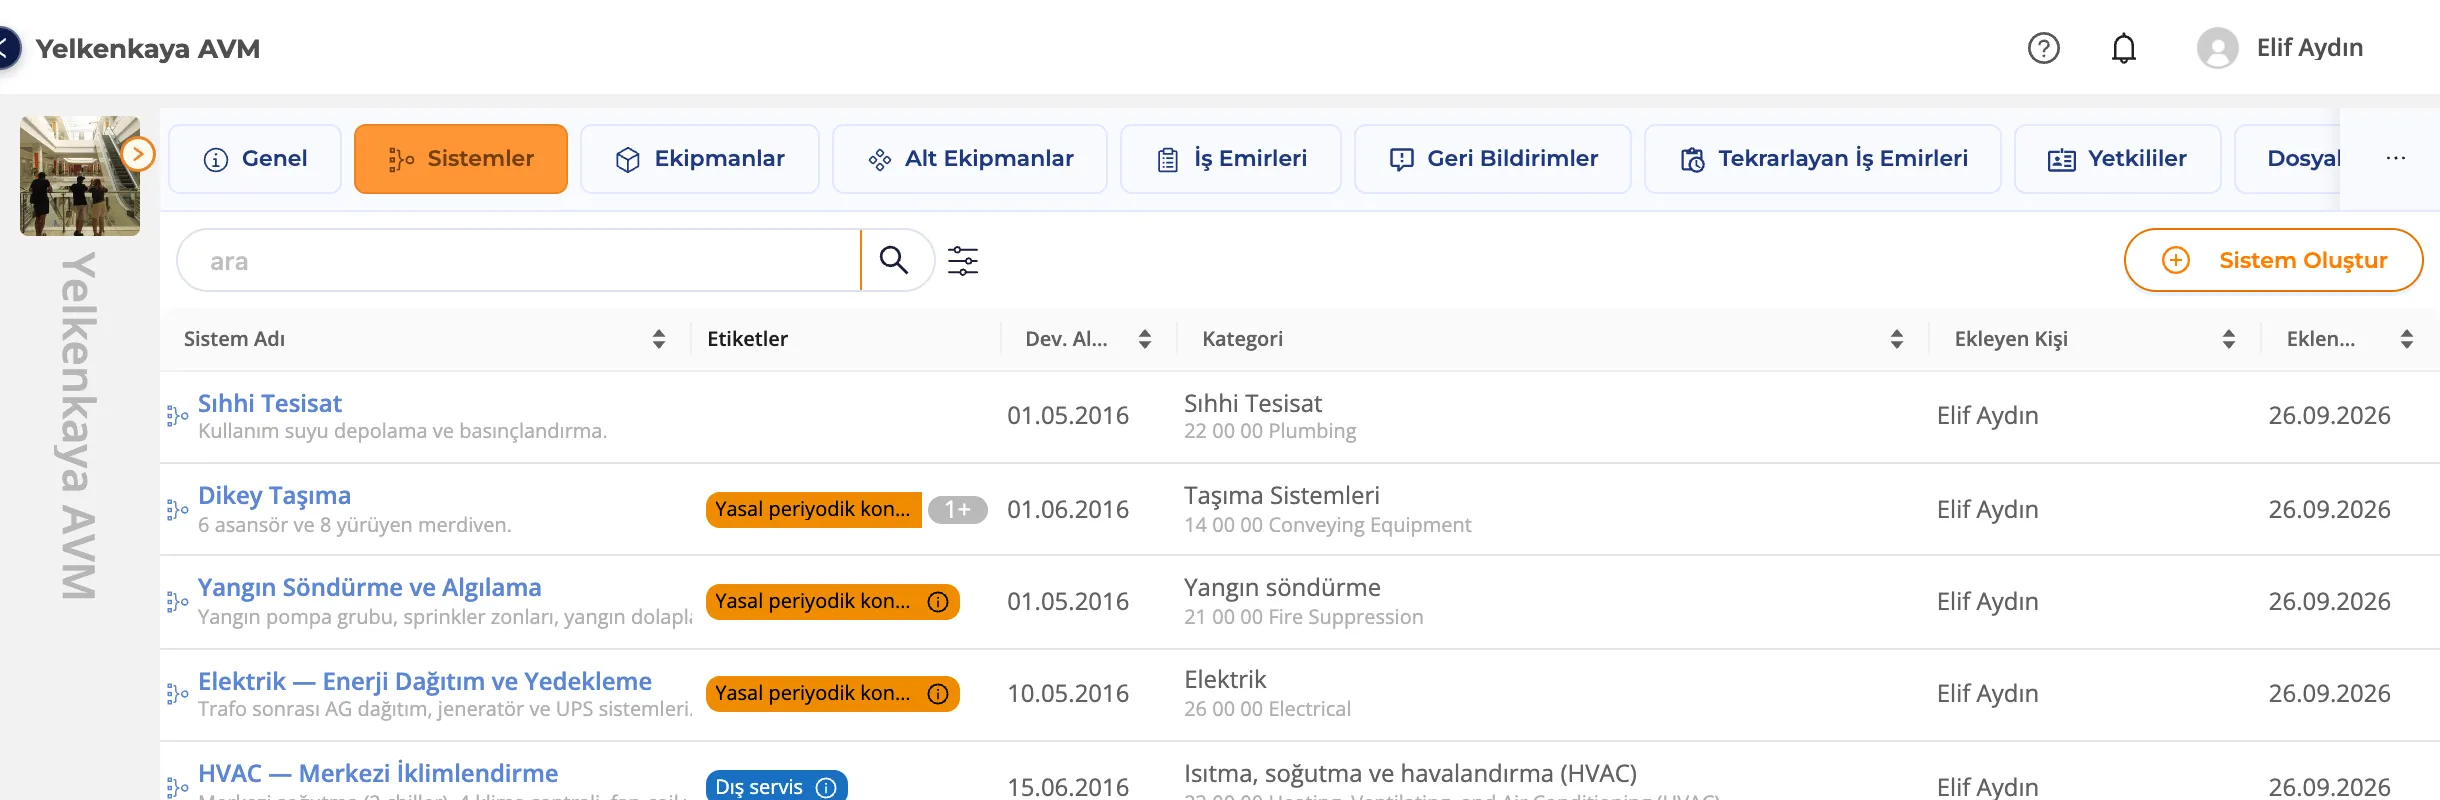Open the Geri Bildirimler tab

point(1493,159)
